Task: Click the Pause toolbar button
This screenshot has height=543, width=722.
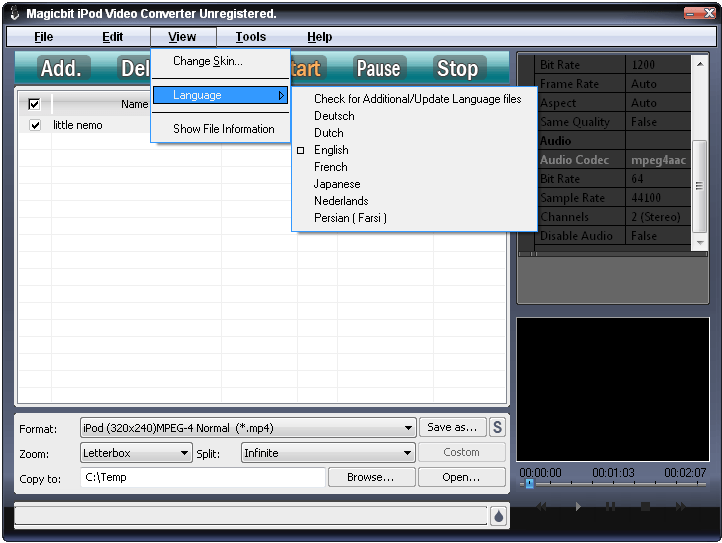Action: [378, 68]
